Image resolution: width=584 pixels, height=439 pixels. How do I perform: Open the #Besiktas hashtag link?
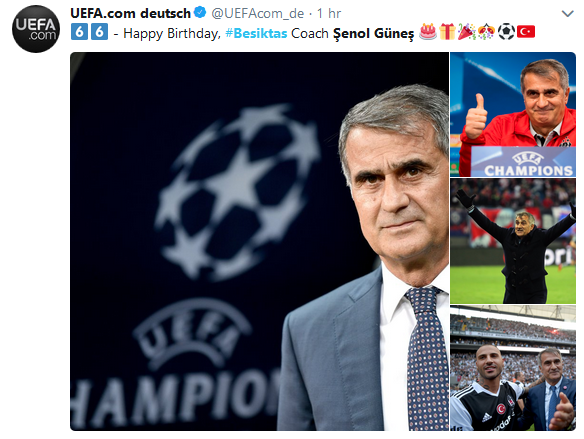pyautogui.click(x=256, y=34)
